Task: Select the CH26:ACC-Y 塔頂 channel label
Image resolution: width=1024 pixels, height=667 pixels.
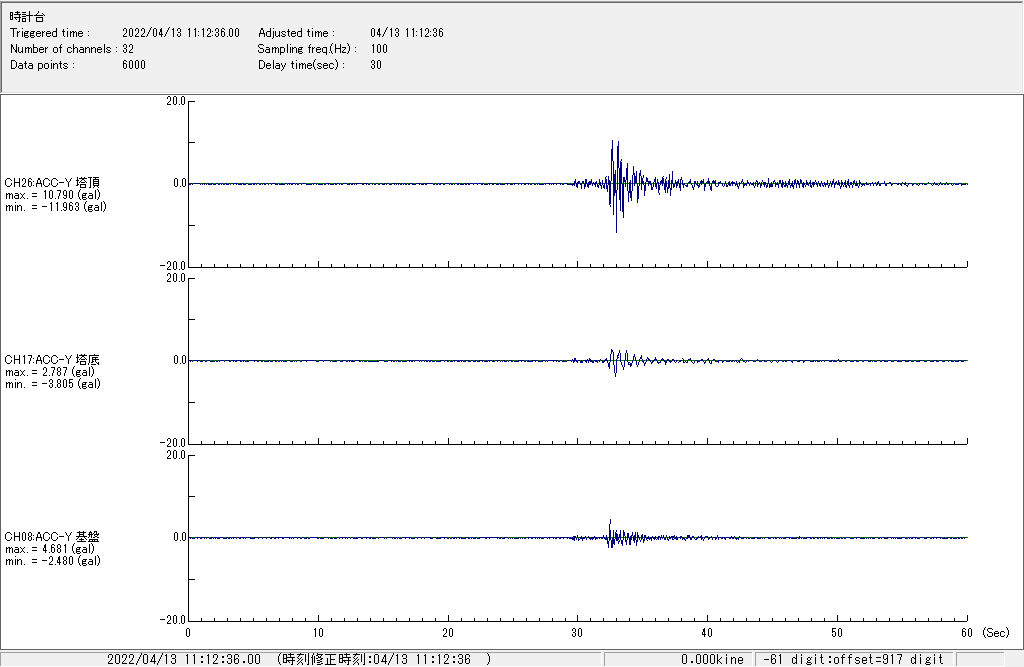Action: (x=52, y=183)
